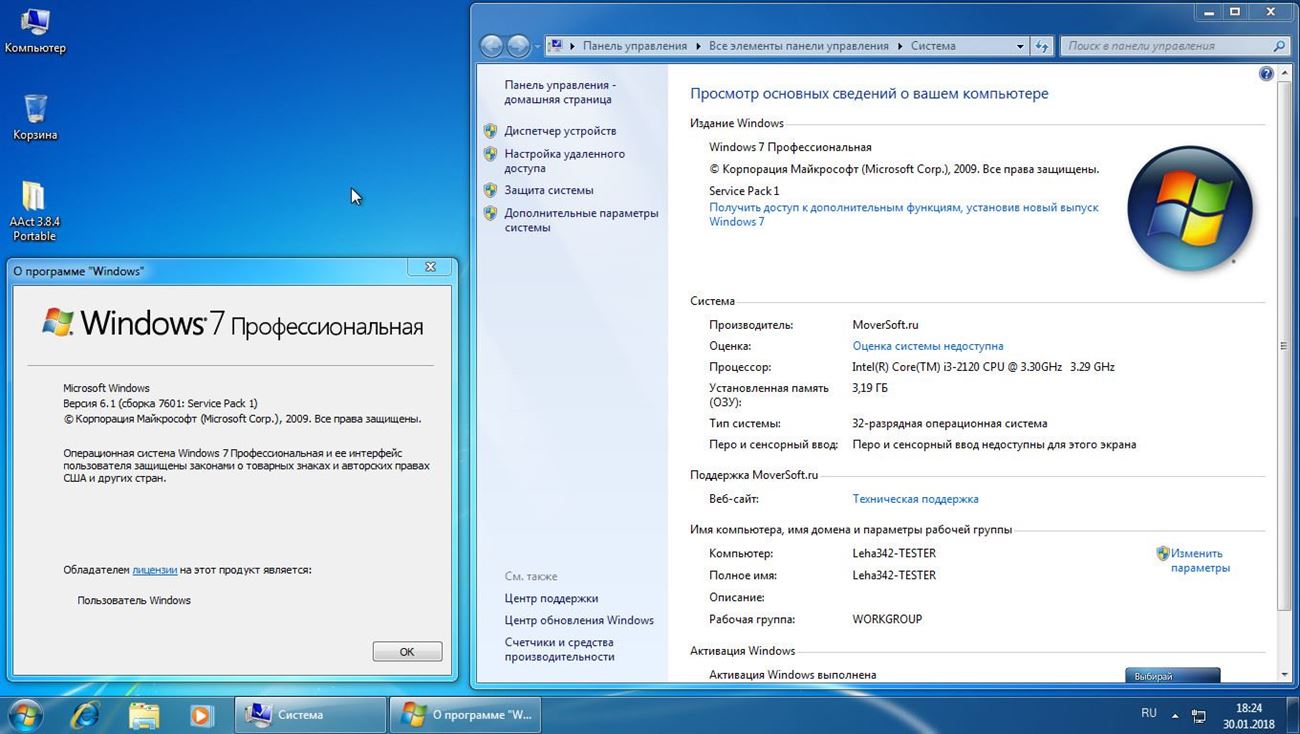This screenshot has width=1300, height=734.
Task: Go back in the Система window
Action: click(491, 46)
